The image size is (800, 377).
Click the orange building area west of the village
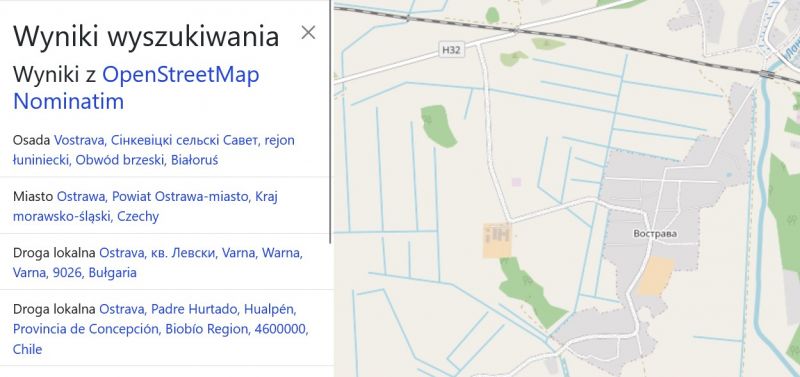tap(497, 240)
